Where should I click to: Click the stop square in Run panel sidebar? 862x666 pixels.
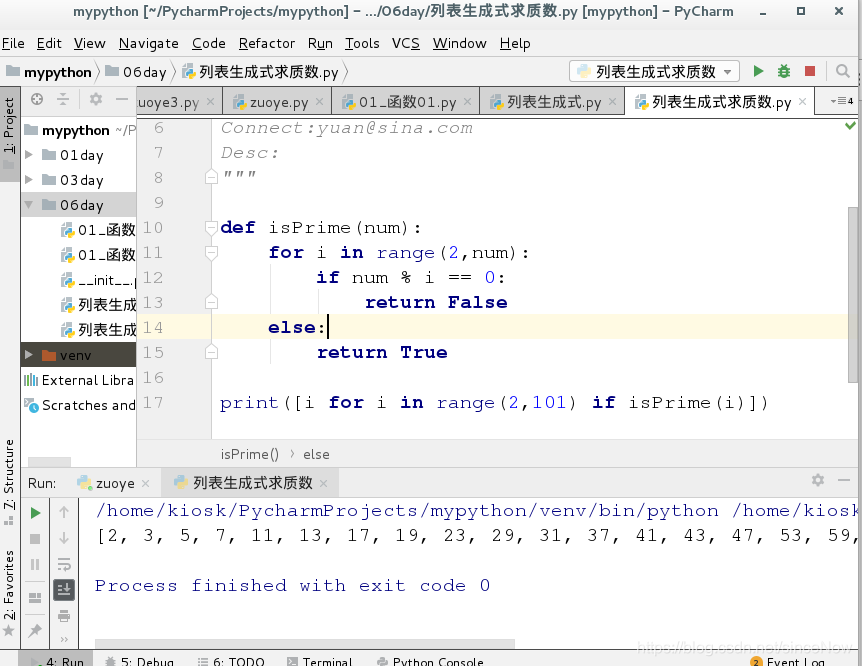point(35,539)
